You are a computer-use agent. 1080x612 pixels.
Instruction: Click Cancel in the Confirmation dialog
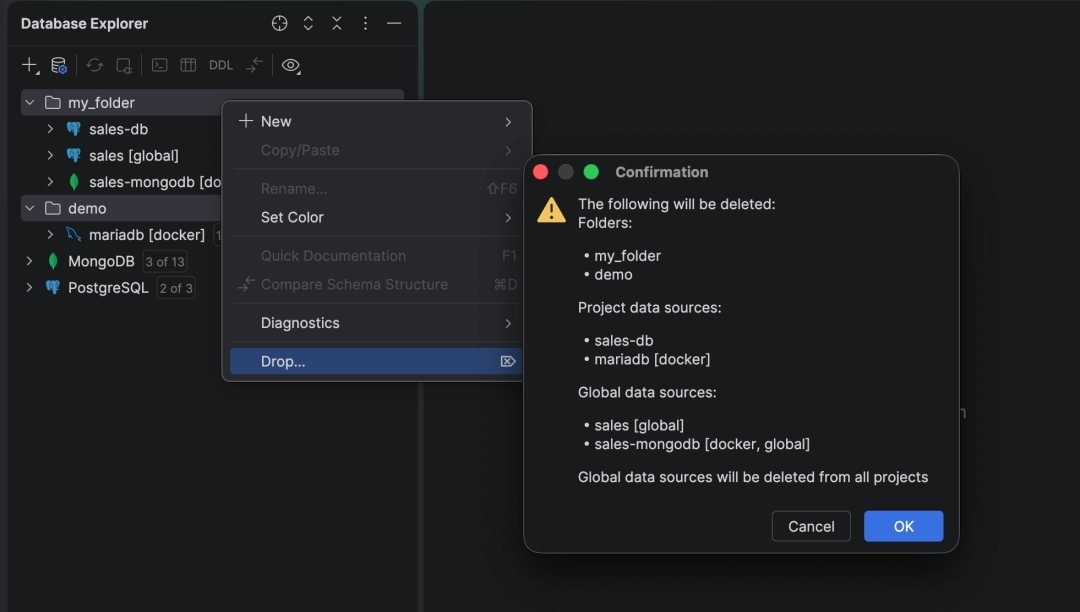click(811, 527)
